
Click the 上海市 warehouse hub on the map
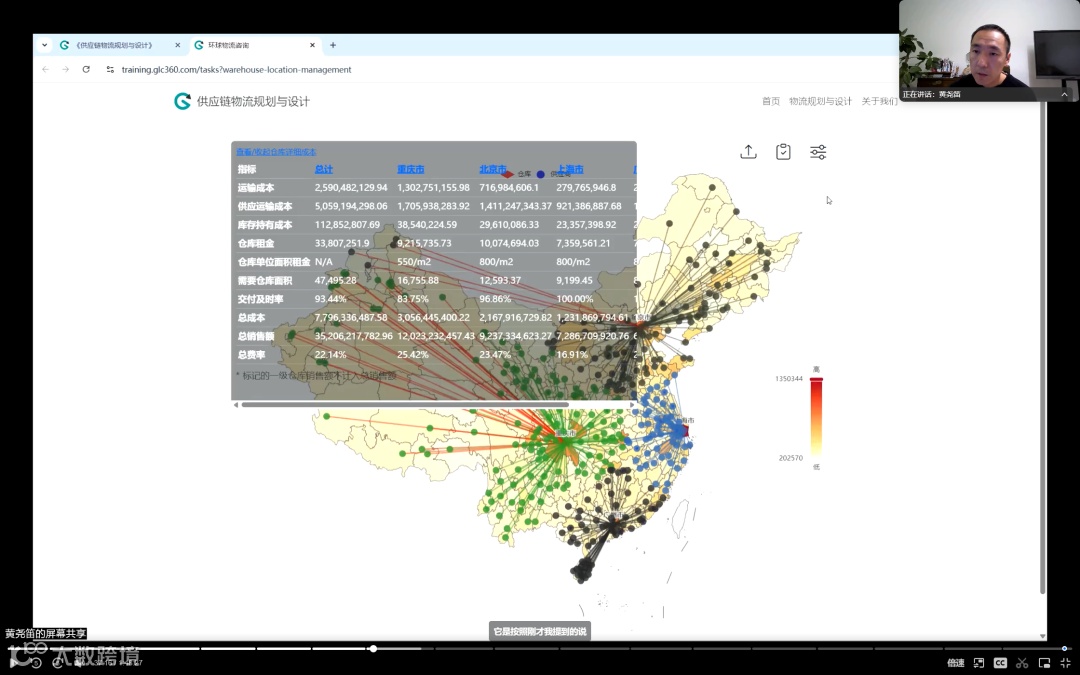[x=684, y=432]
